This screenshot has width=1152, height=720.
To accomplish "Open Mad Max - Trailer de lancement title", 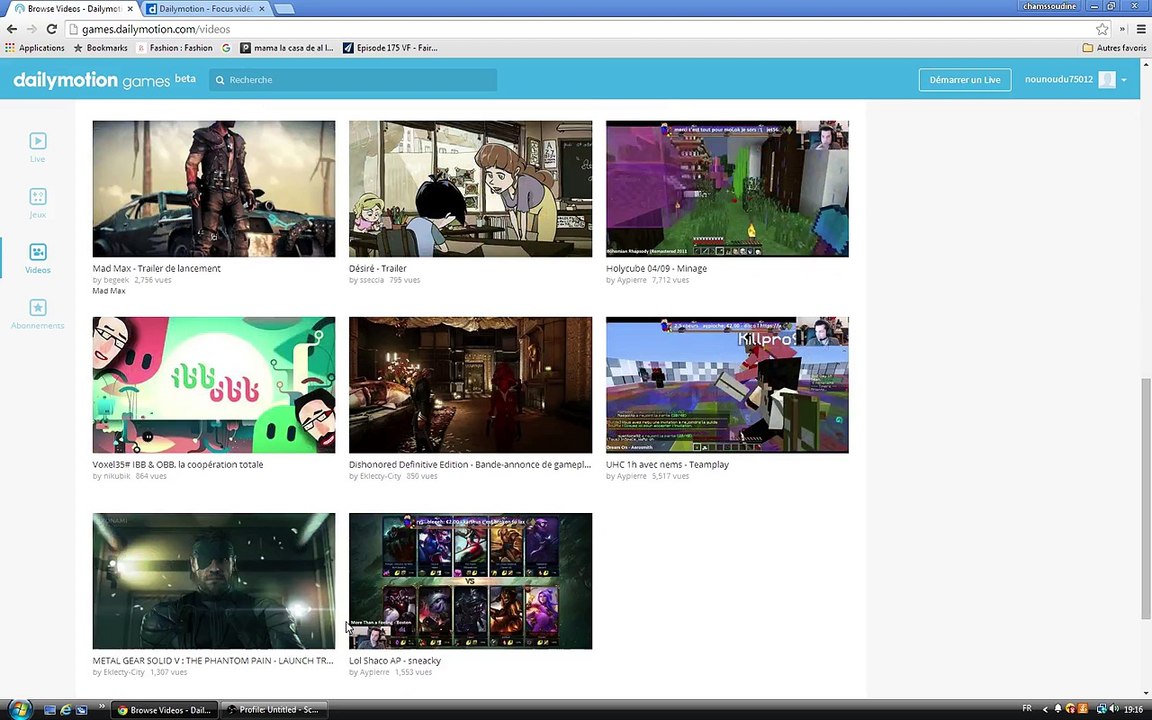I will coord(156,268).
